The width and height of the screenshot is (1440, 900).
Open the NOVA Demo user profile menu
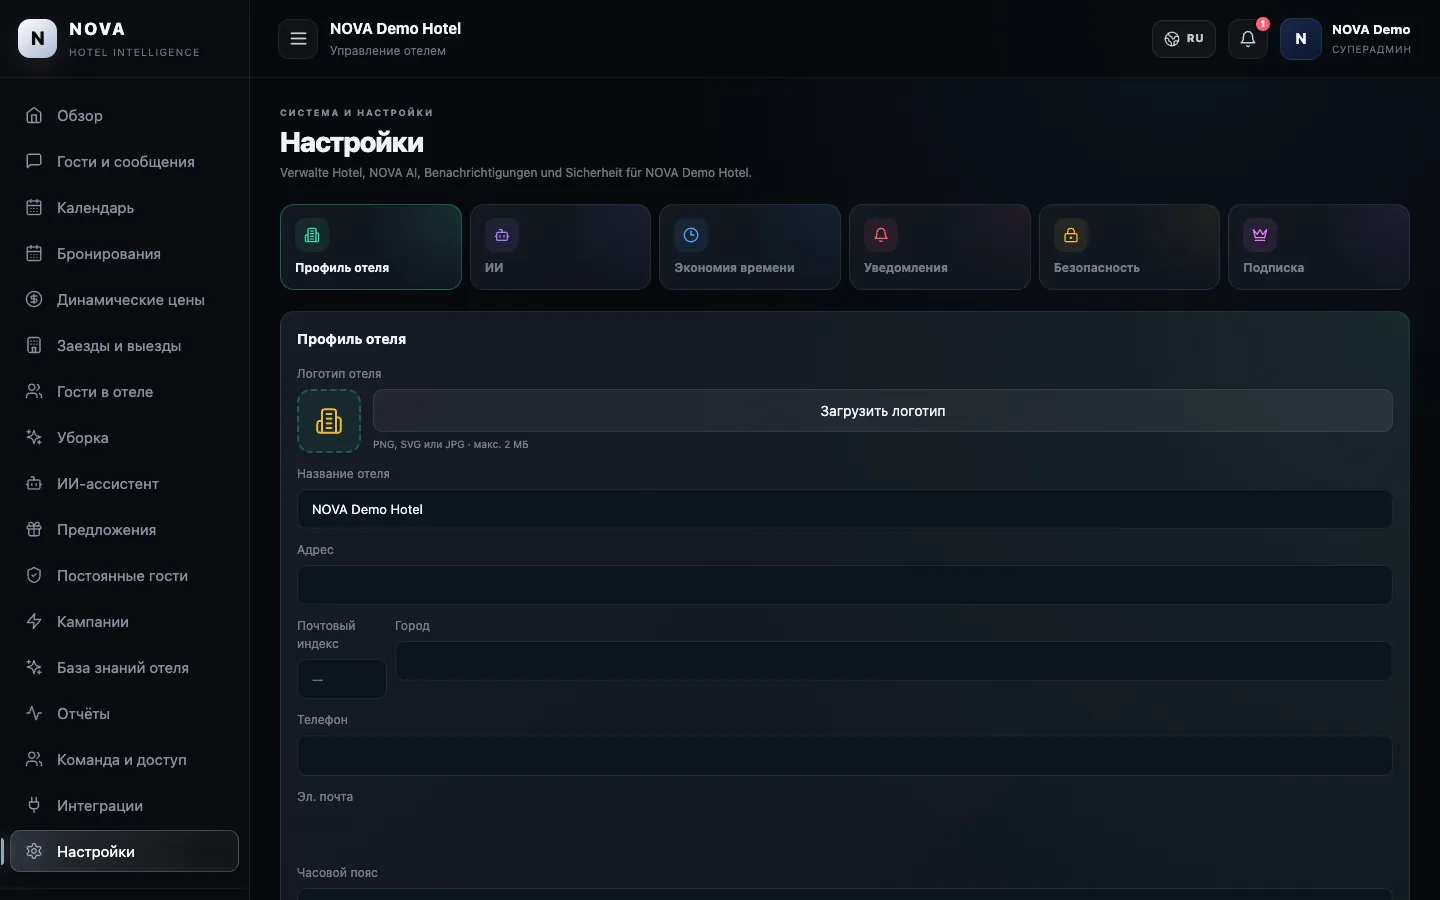(1346, 39)
